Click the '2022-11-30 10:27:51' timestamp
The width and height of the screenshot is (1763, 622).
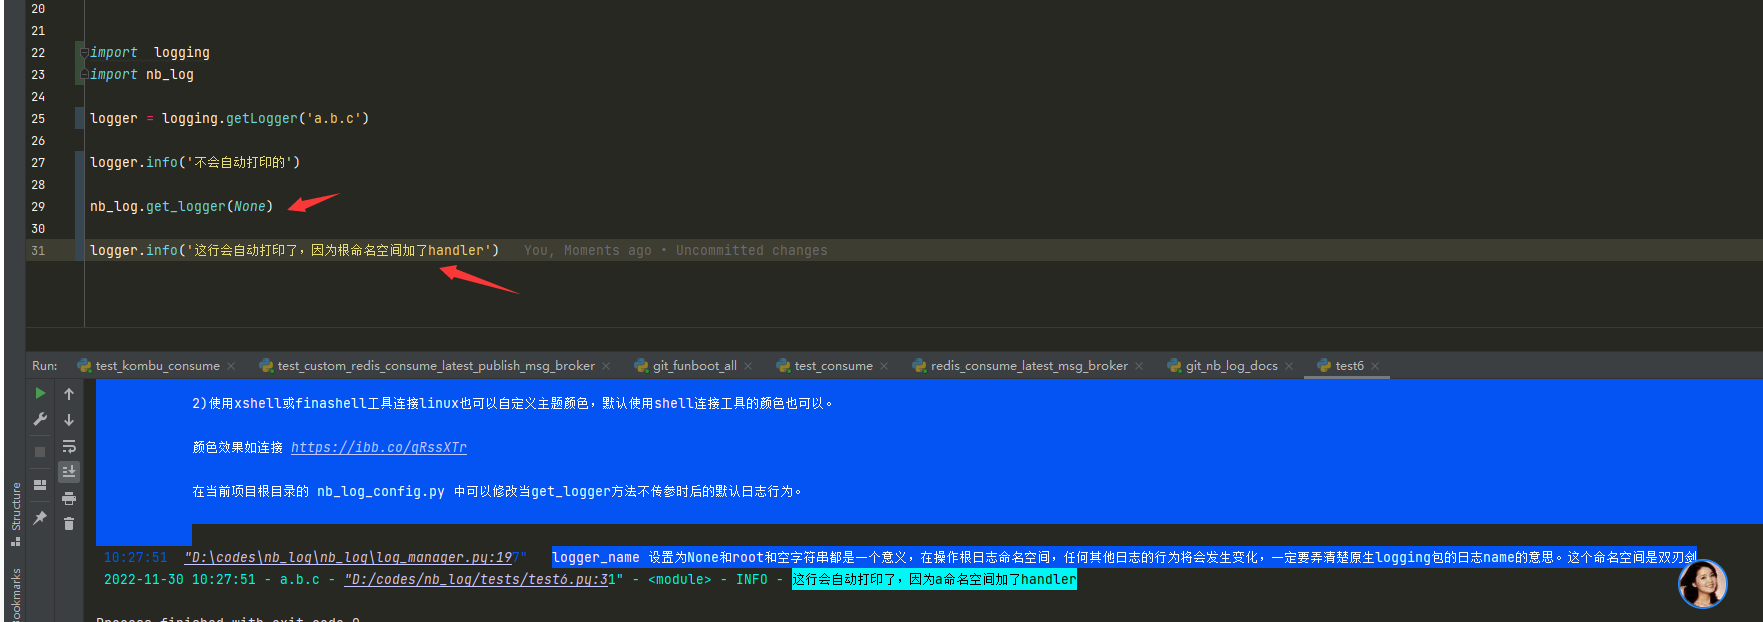click(x=180, y=579)
